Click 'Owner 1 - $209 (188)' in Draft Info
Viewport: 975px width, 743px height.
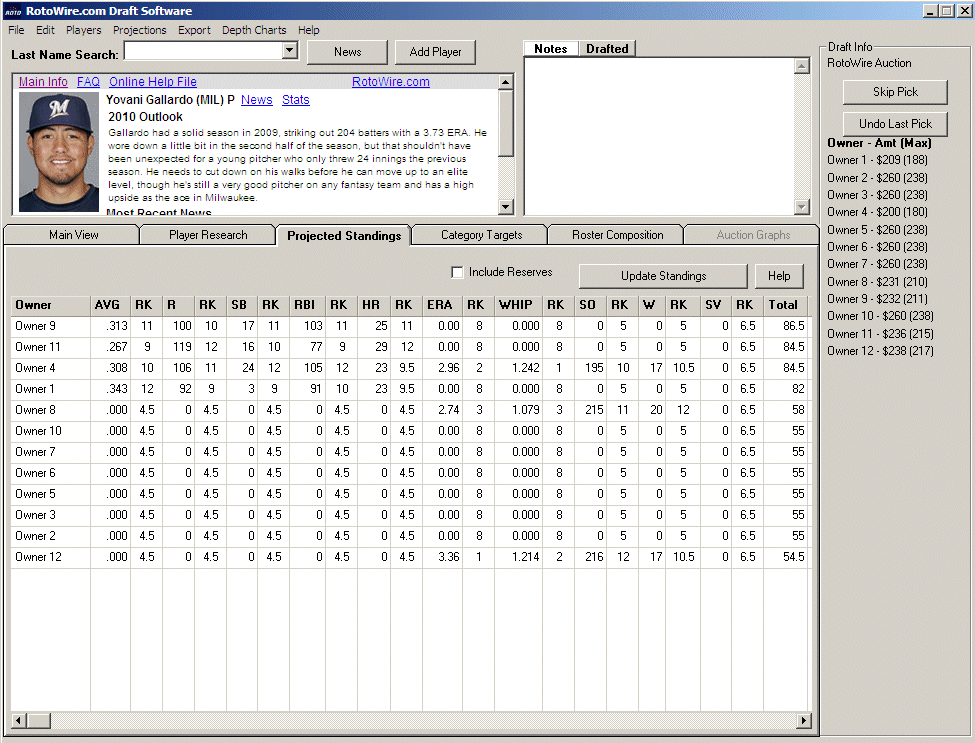pyautogui.click(x=877, y=160)
